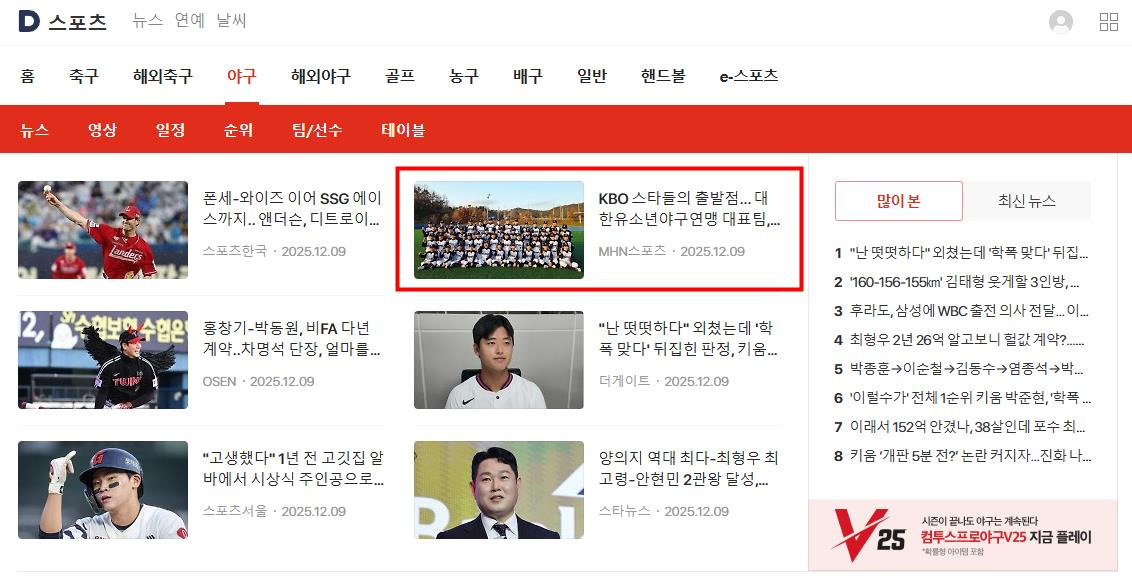Select the 많이 본 tab
The height and width of the screenshot is (584, 1132).
(898, 201)
